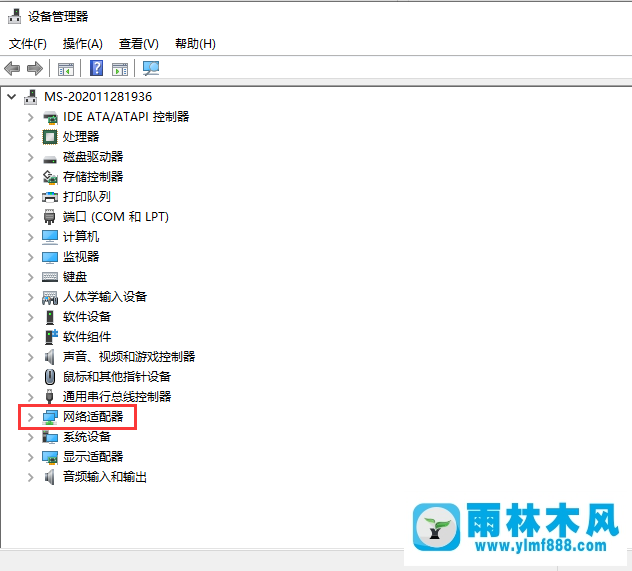The image size is (632, 571).
Task: Open the 查看(V) menu
Action: pyautogui.click(x=139, y=44)
